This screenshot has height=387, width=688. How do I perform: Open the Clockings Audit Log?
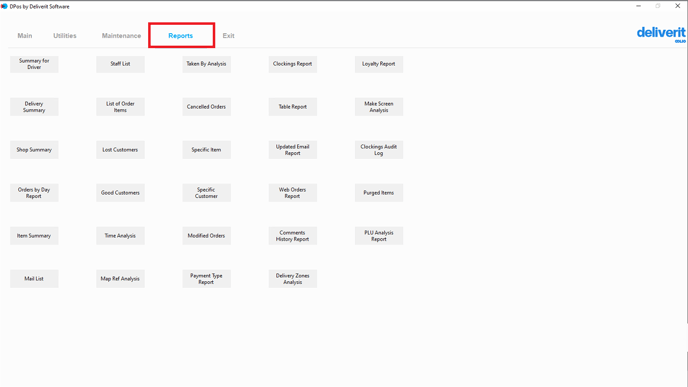click(379, 150)
